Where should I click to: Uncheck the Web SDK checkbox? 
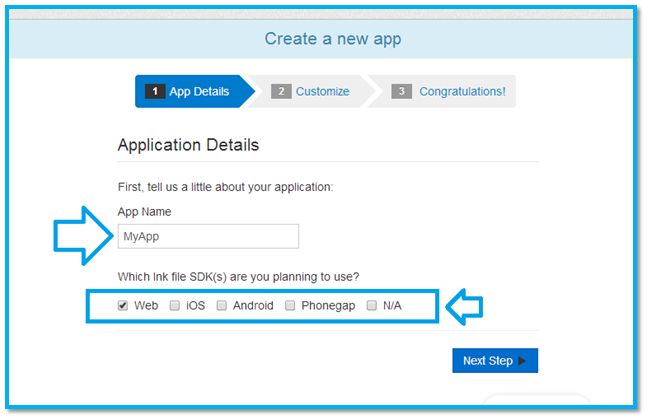click(x=123, y=306)
